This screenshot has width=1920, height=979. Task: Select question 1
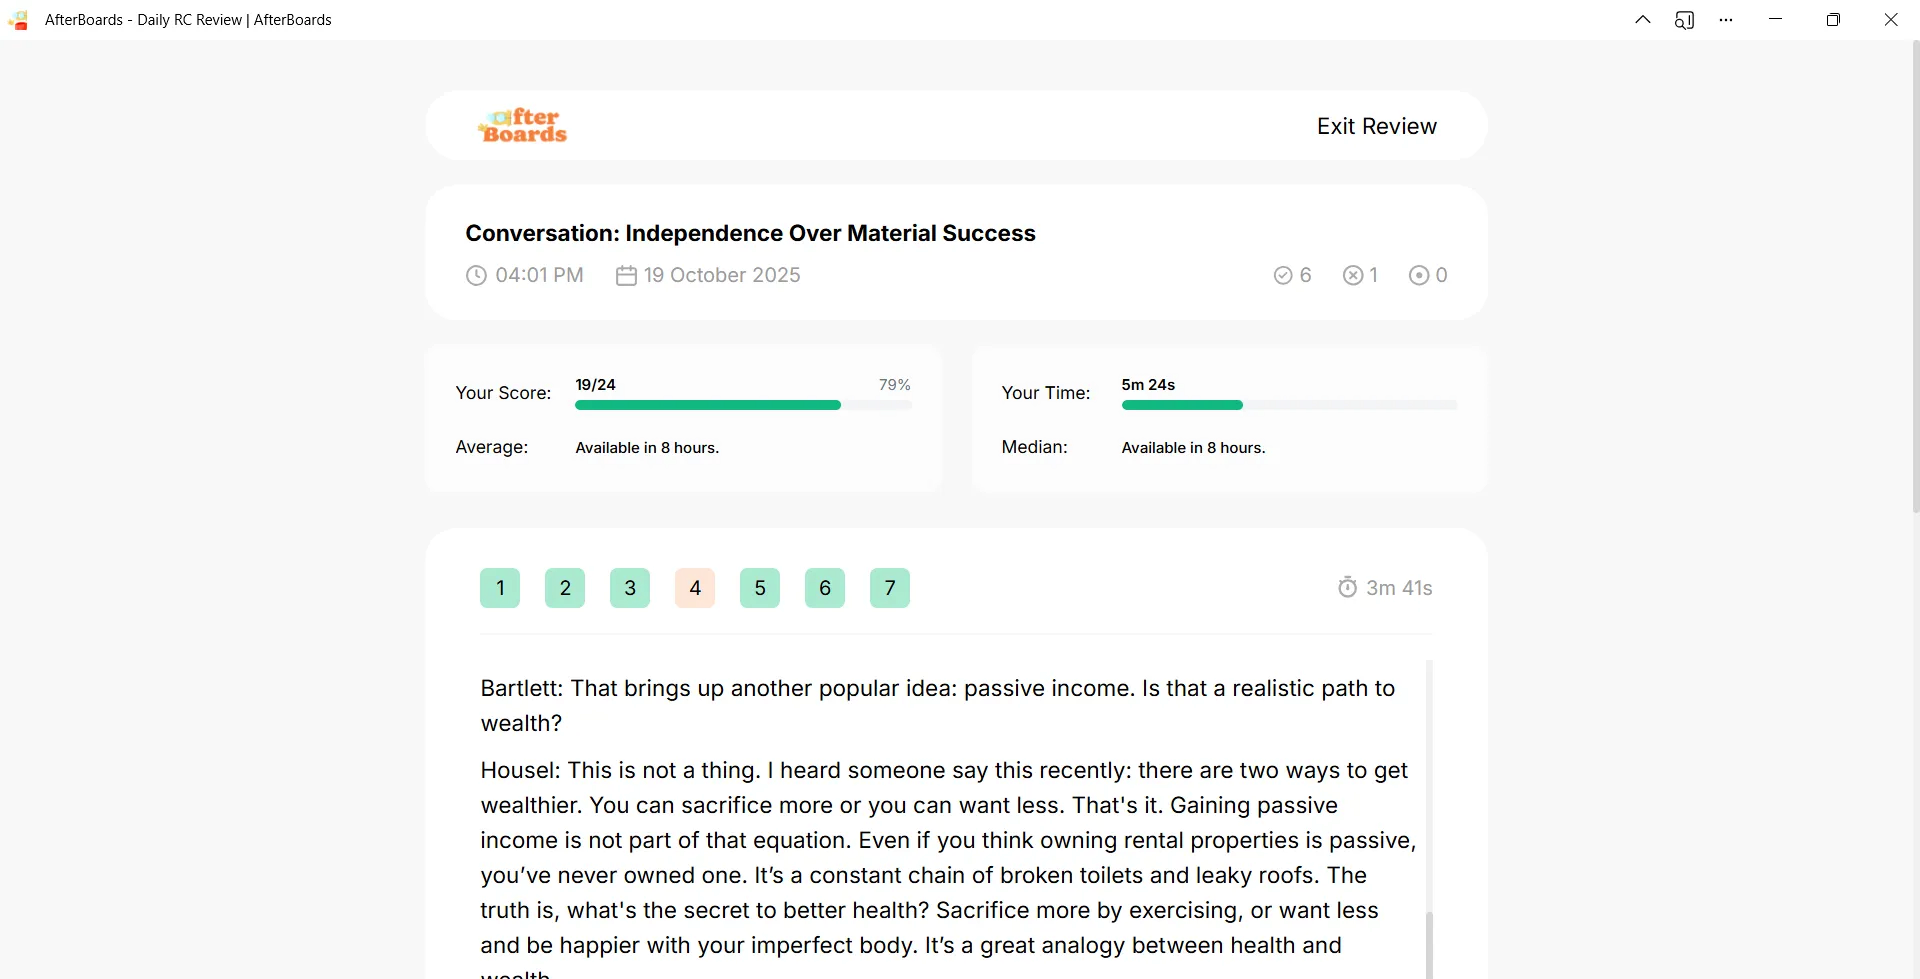click(500, 588)
